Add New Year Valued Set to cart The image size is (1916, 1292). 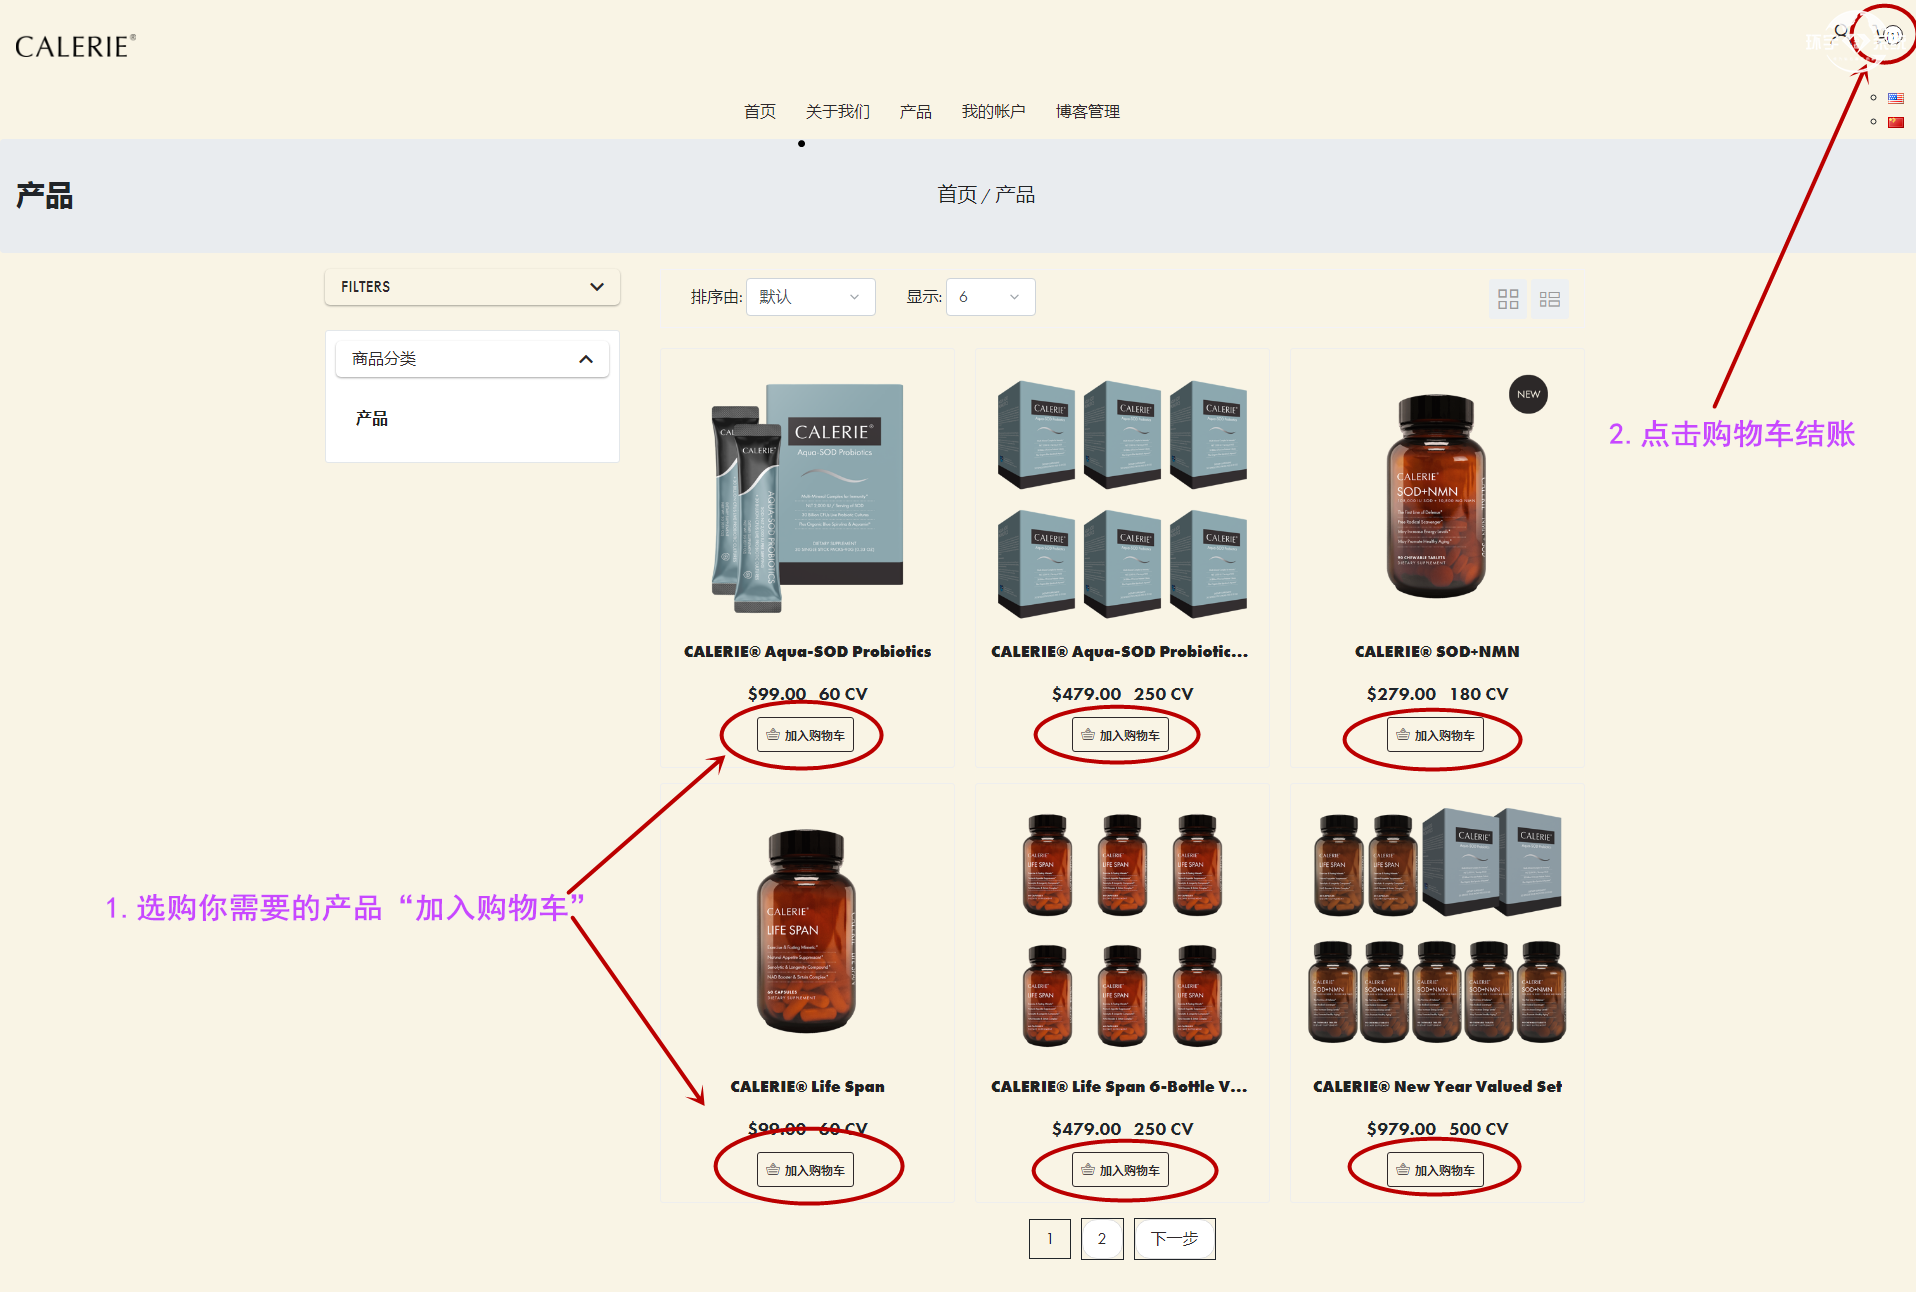1435,1170
